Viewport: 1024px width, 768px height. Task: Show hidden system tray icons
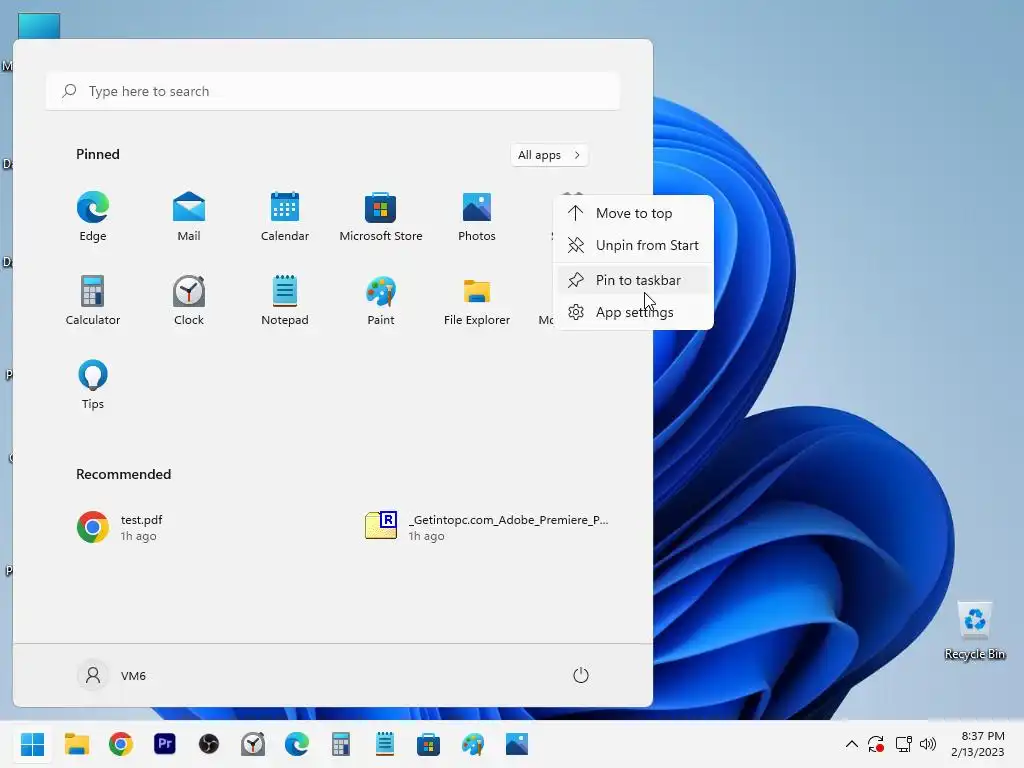[852, 744]
